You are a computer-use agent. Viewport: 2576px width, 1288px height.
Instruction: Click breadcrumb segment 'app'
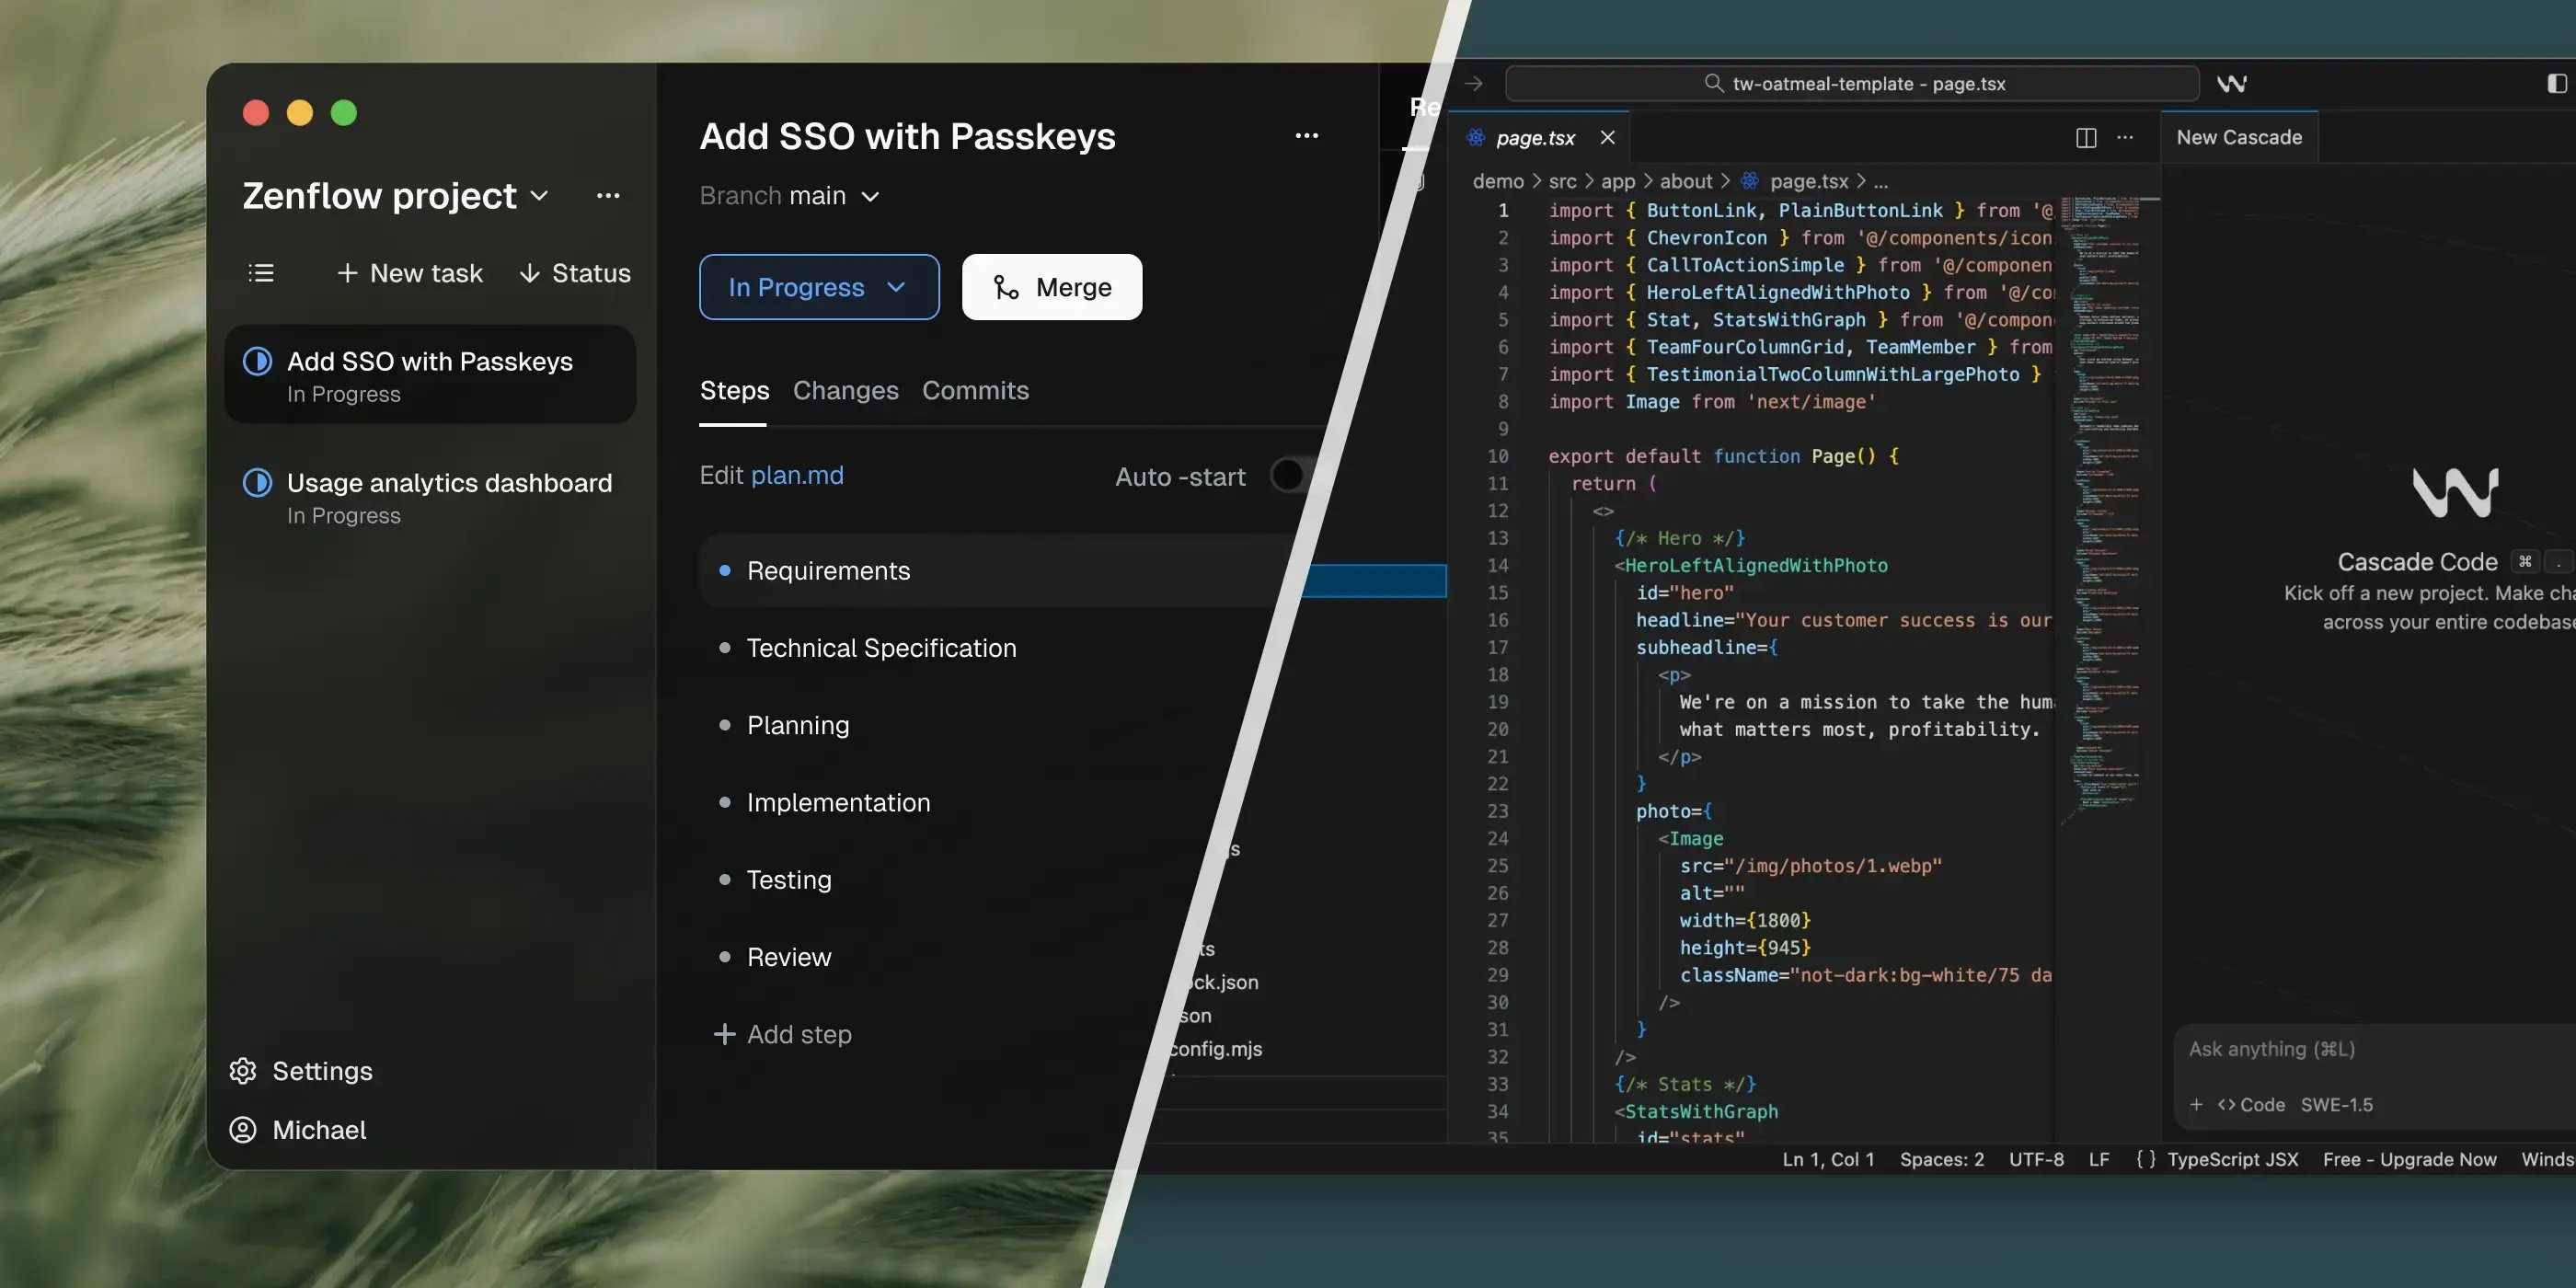pyautogui.click(x=1617, y=181)
